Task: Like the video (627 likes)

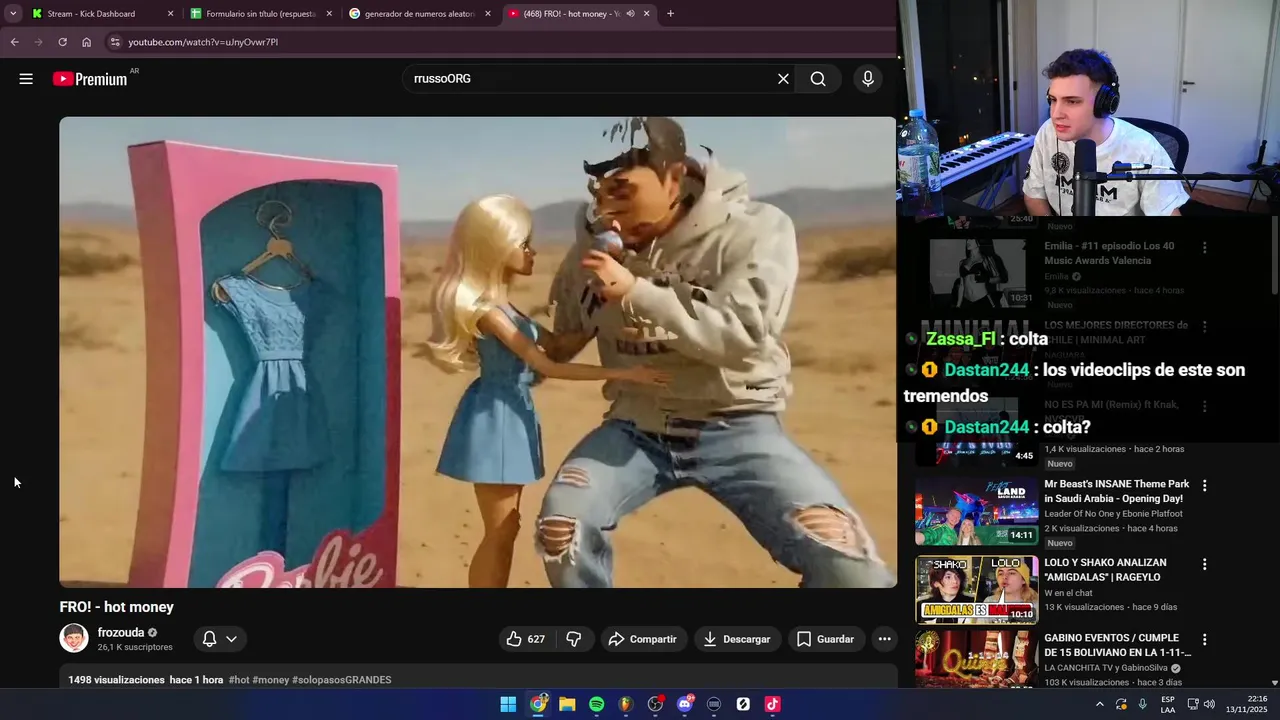Action: pyautogui.click(x=526, y=639)
